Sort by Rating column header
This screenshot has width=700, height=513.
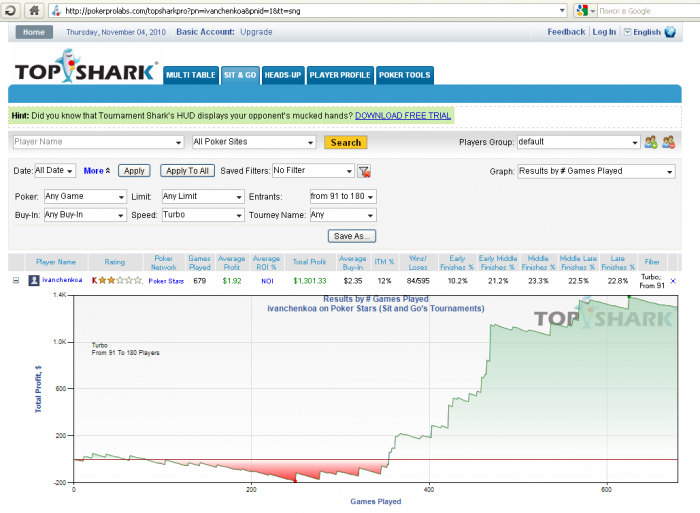pyautogui.click(x=115, y=262)
